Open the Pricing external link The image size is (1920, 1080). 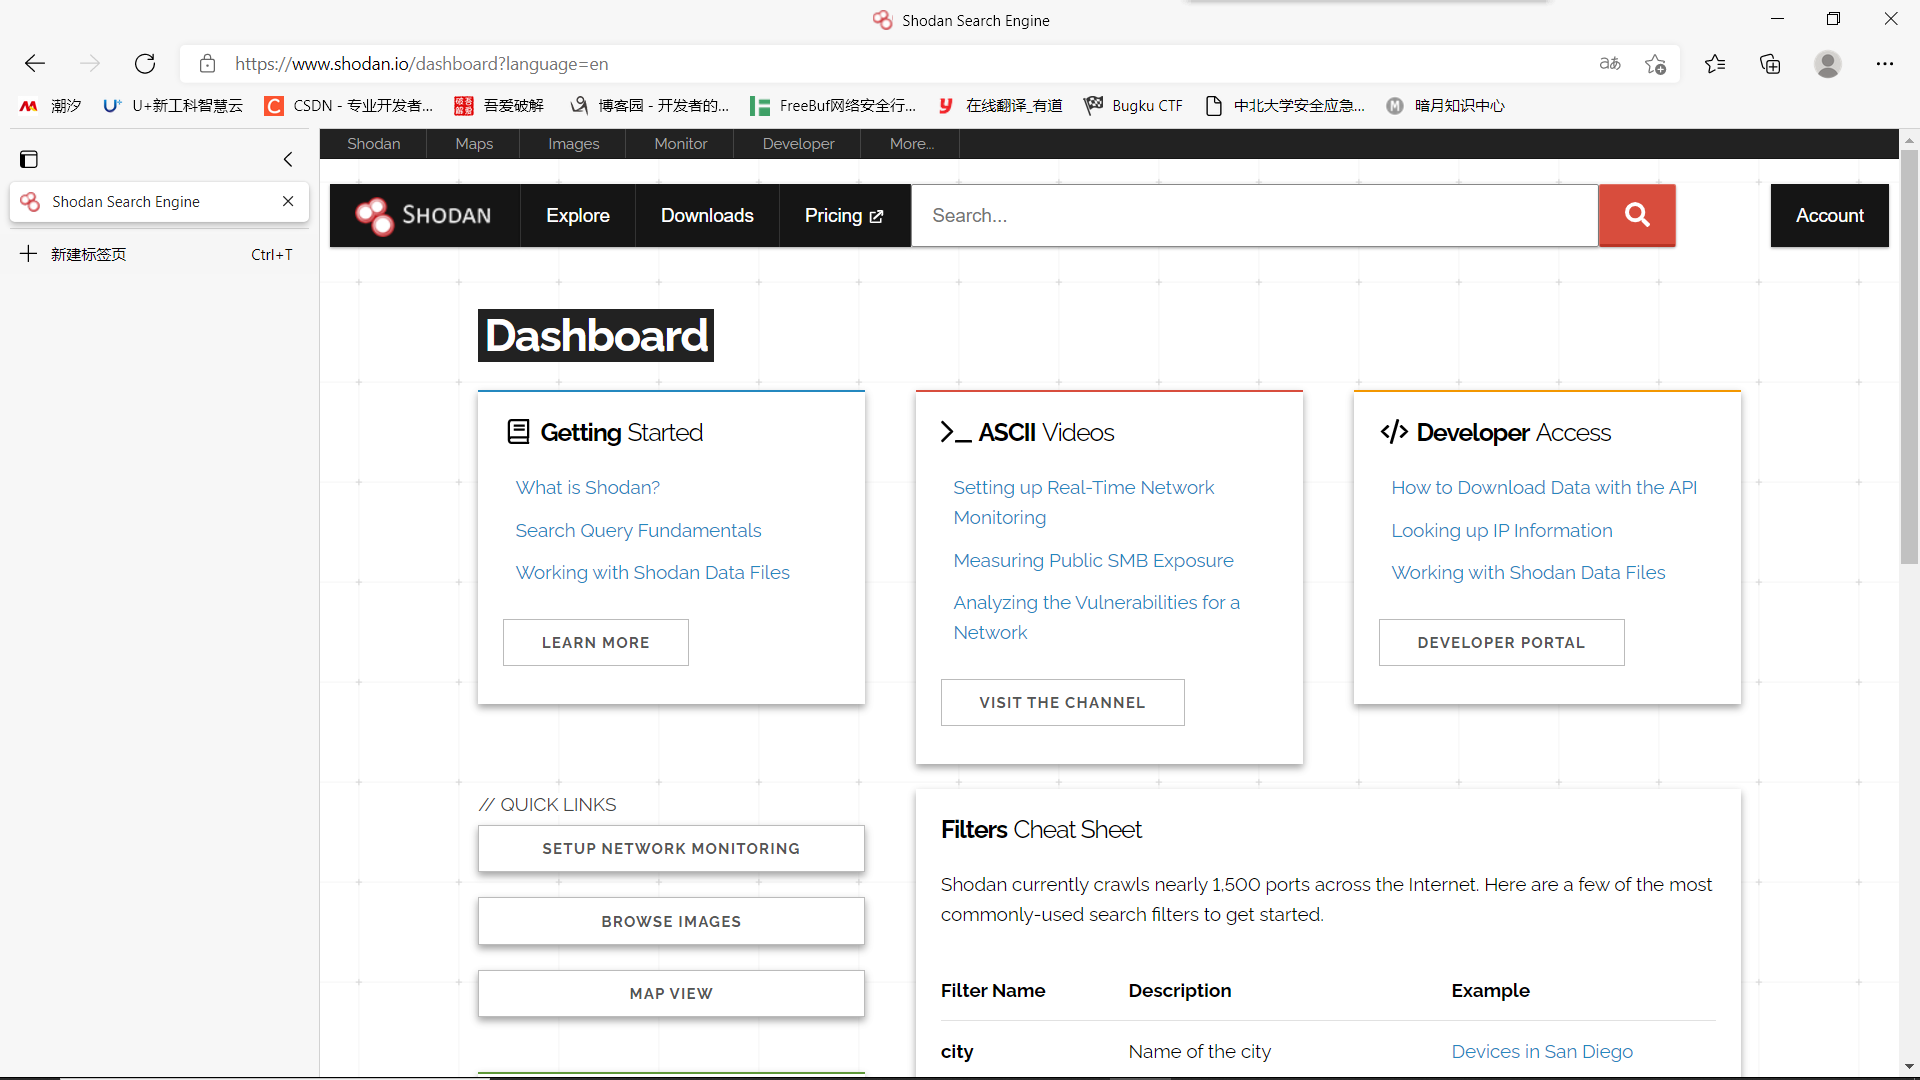point(844,215)
